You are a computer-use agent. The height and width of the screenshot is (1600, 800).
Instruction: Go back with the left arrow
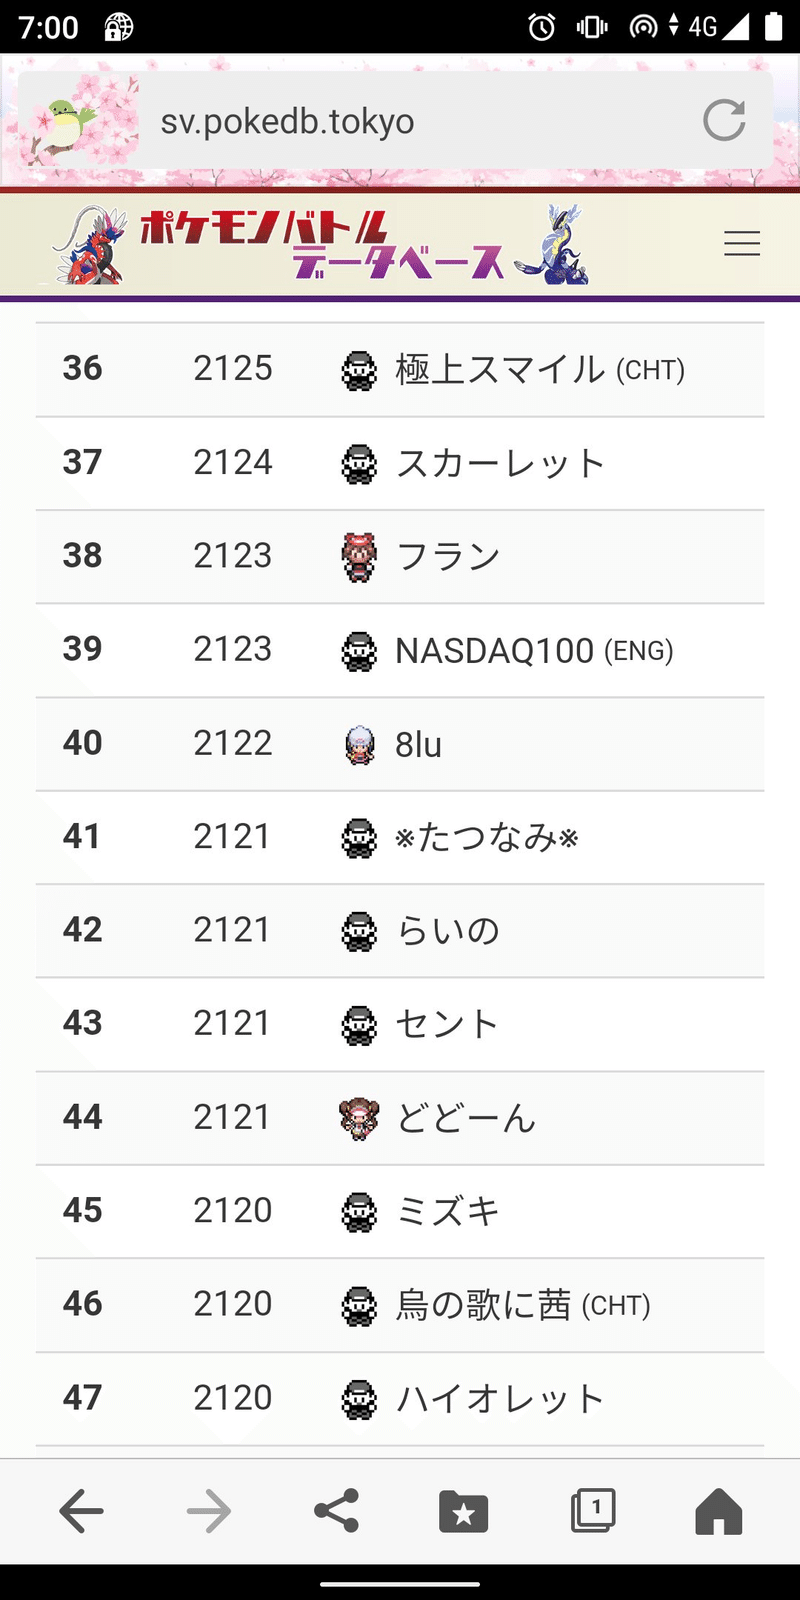click(81, 1511)
